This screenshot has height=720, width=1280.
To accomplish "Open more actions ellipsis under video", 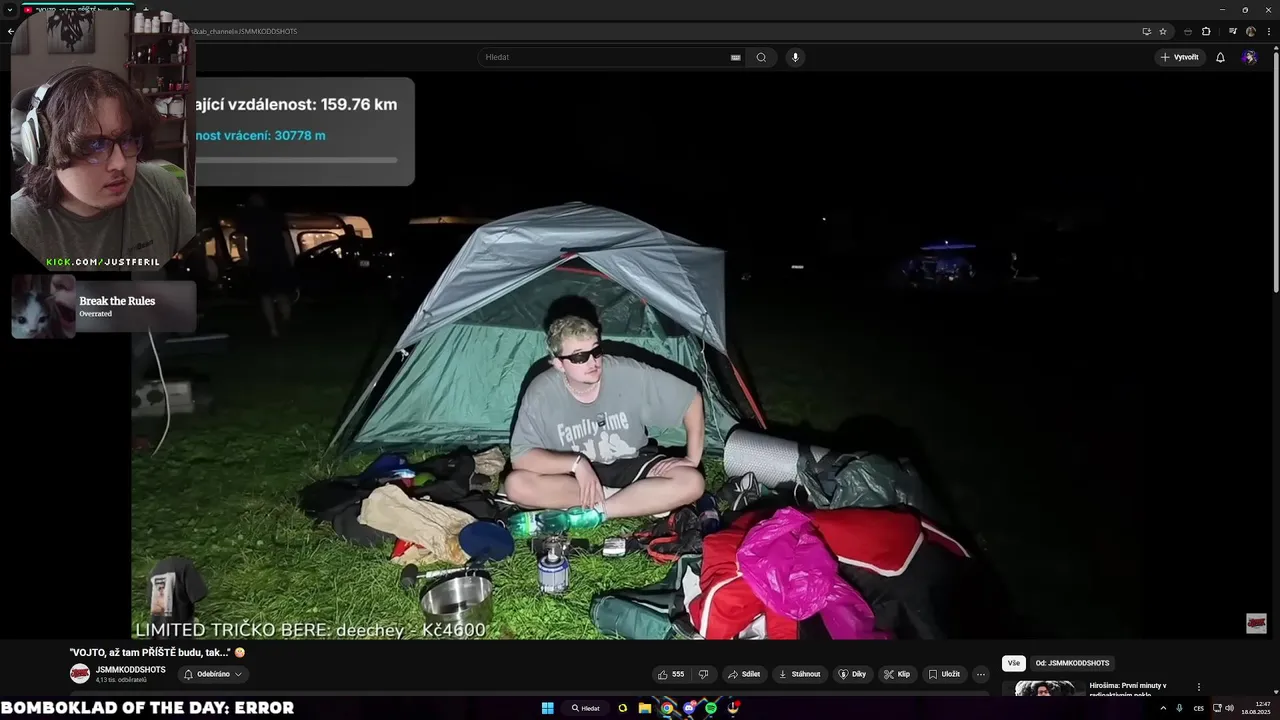I will 980,674.
